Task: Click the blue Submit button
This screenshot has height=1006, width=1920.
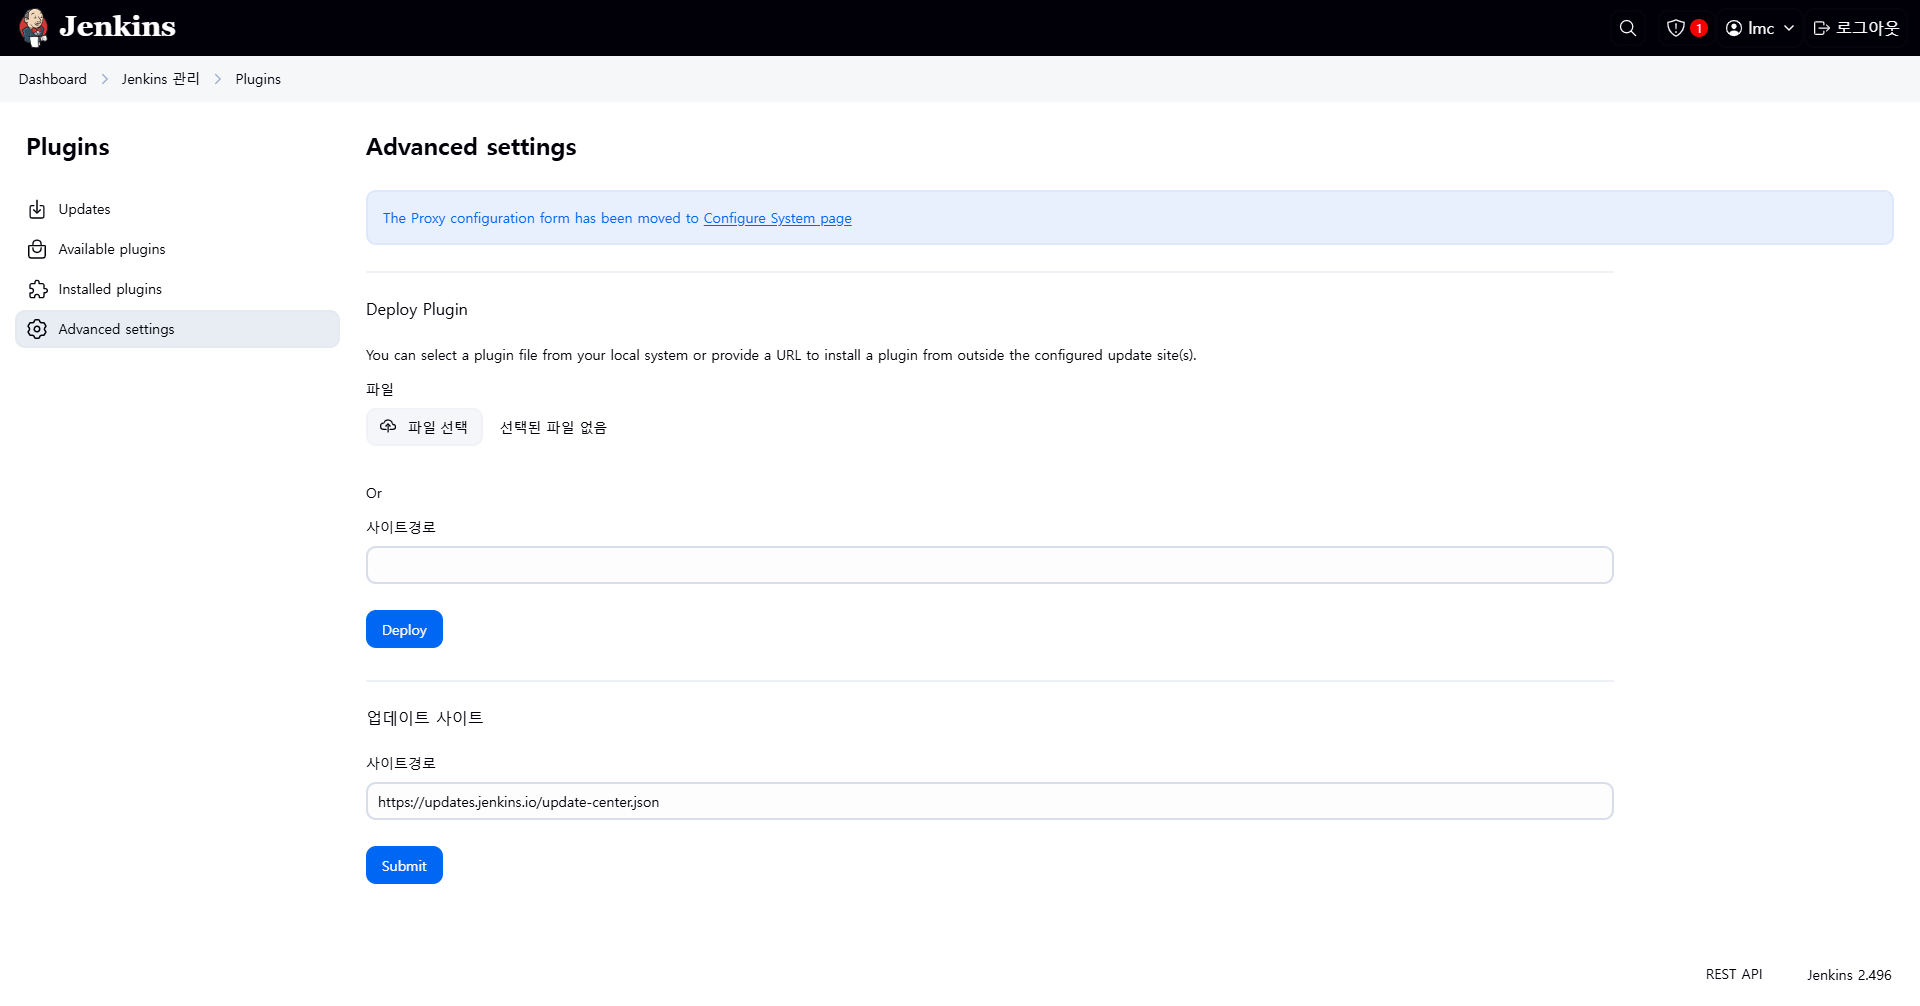Action: [404, 865]
